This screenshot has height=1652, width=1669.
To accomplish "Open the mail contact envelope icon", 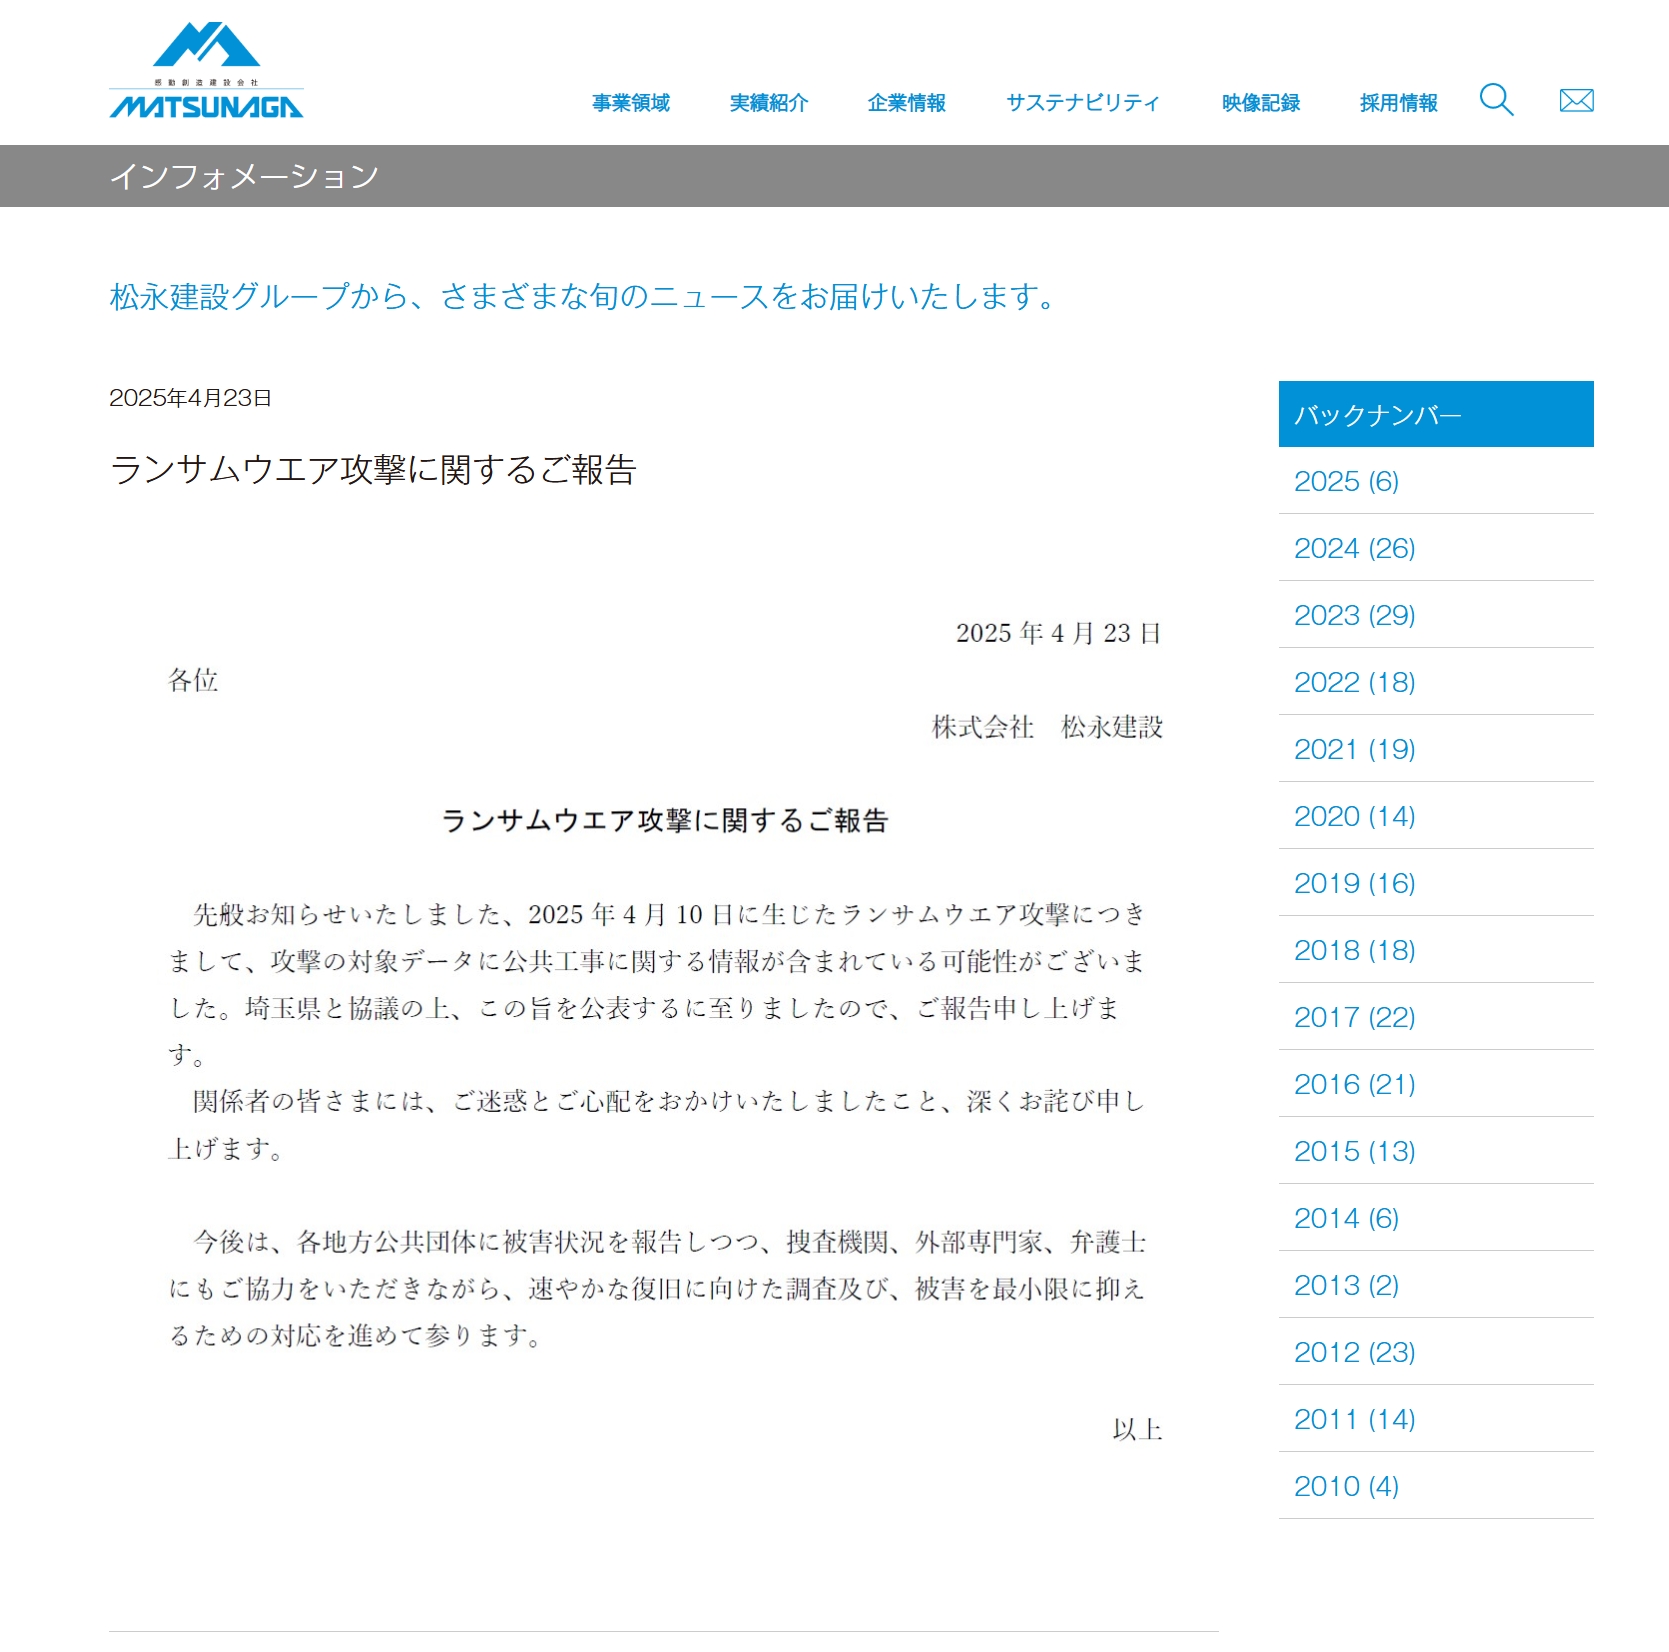I will (1576, 100).
